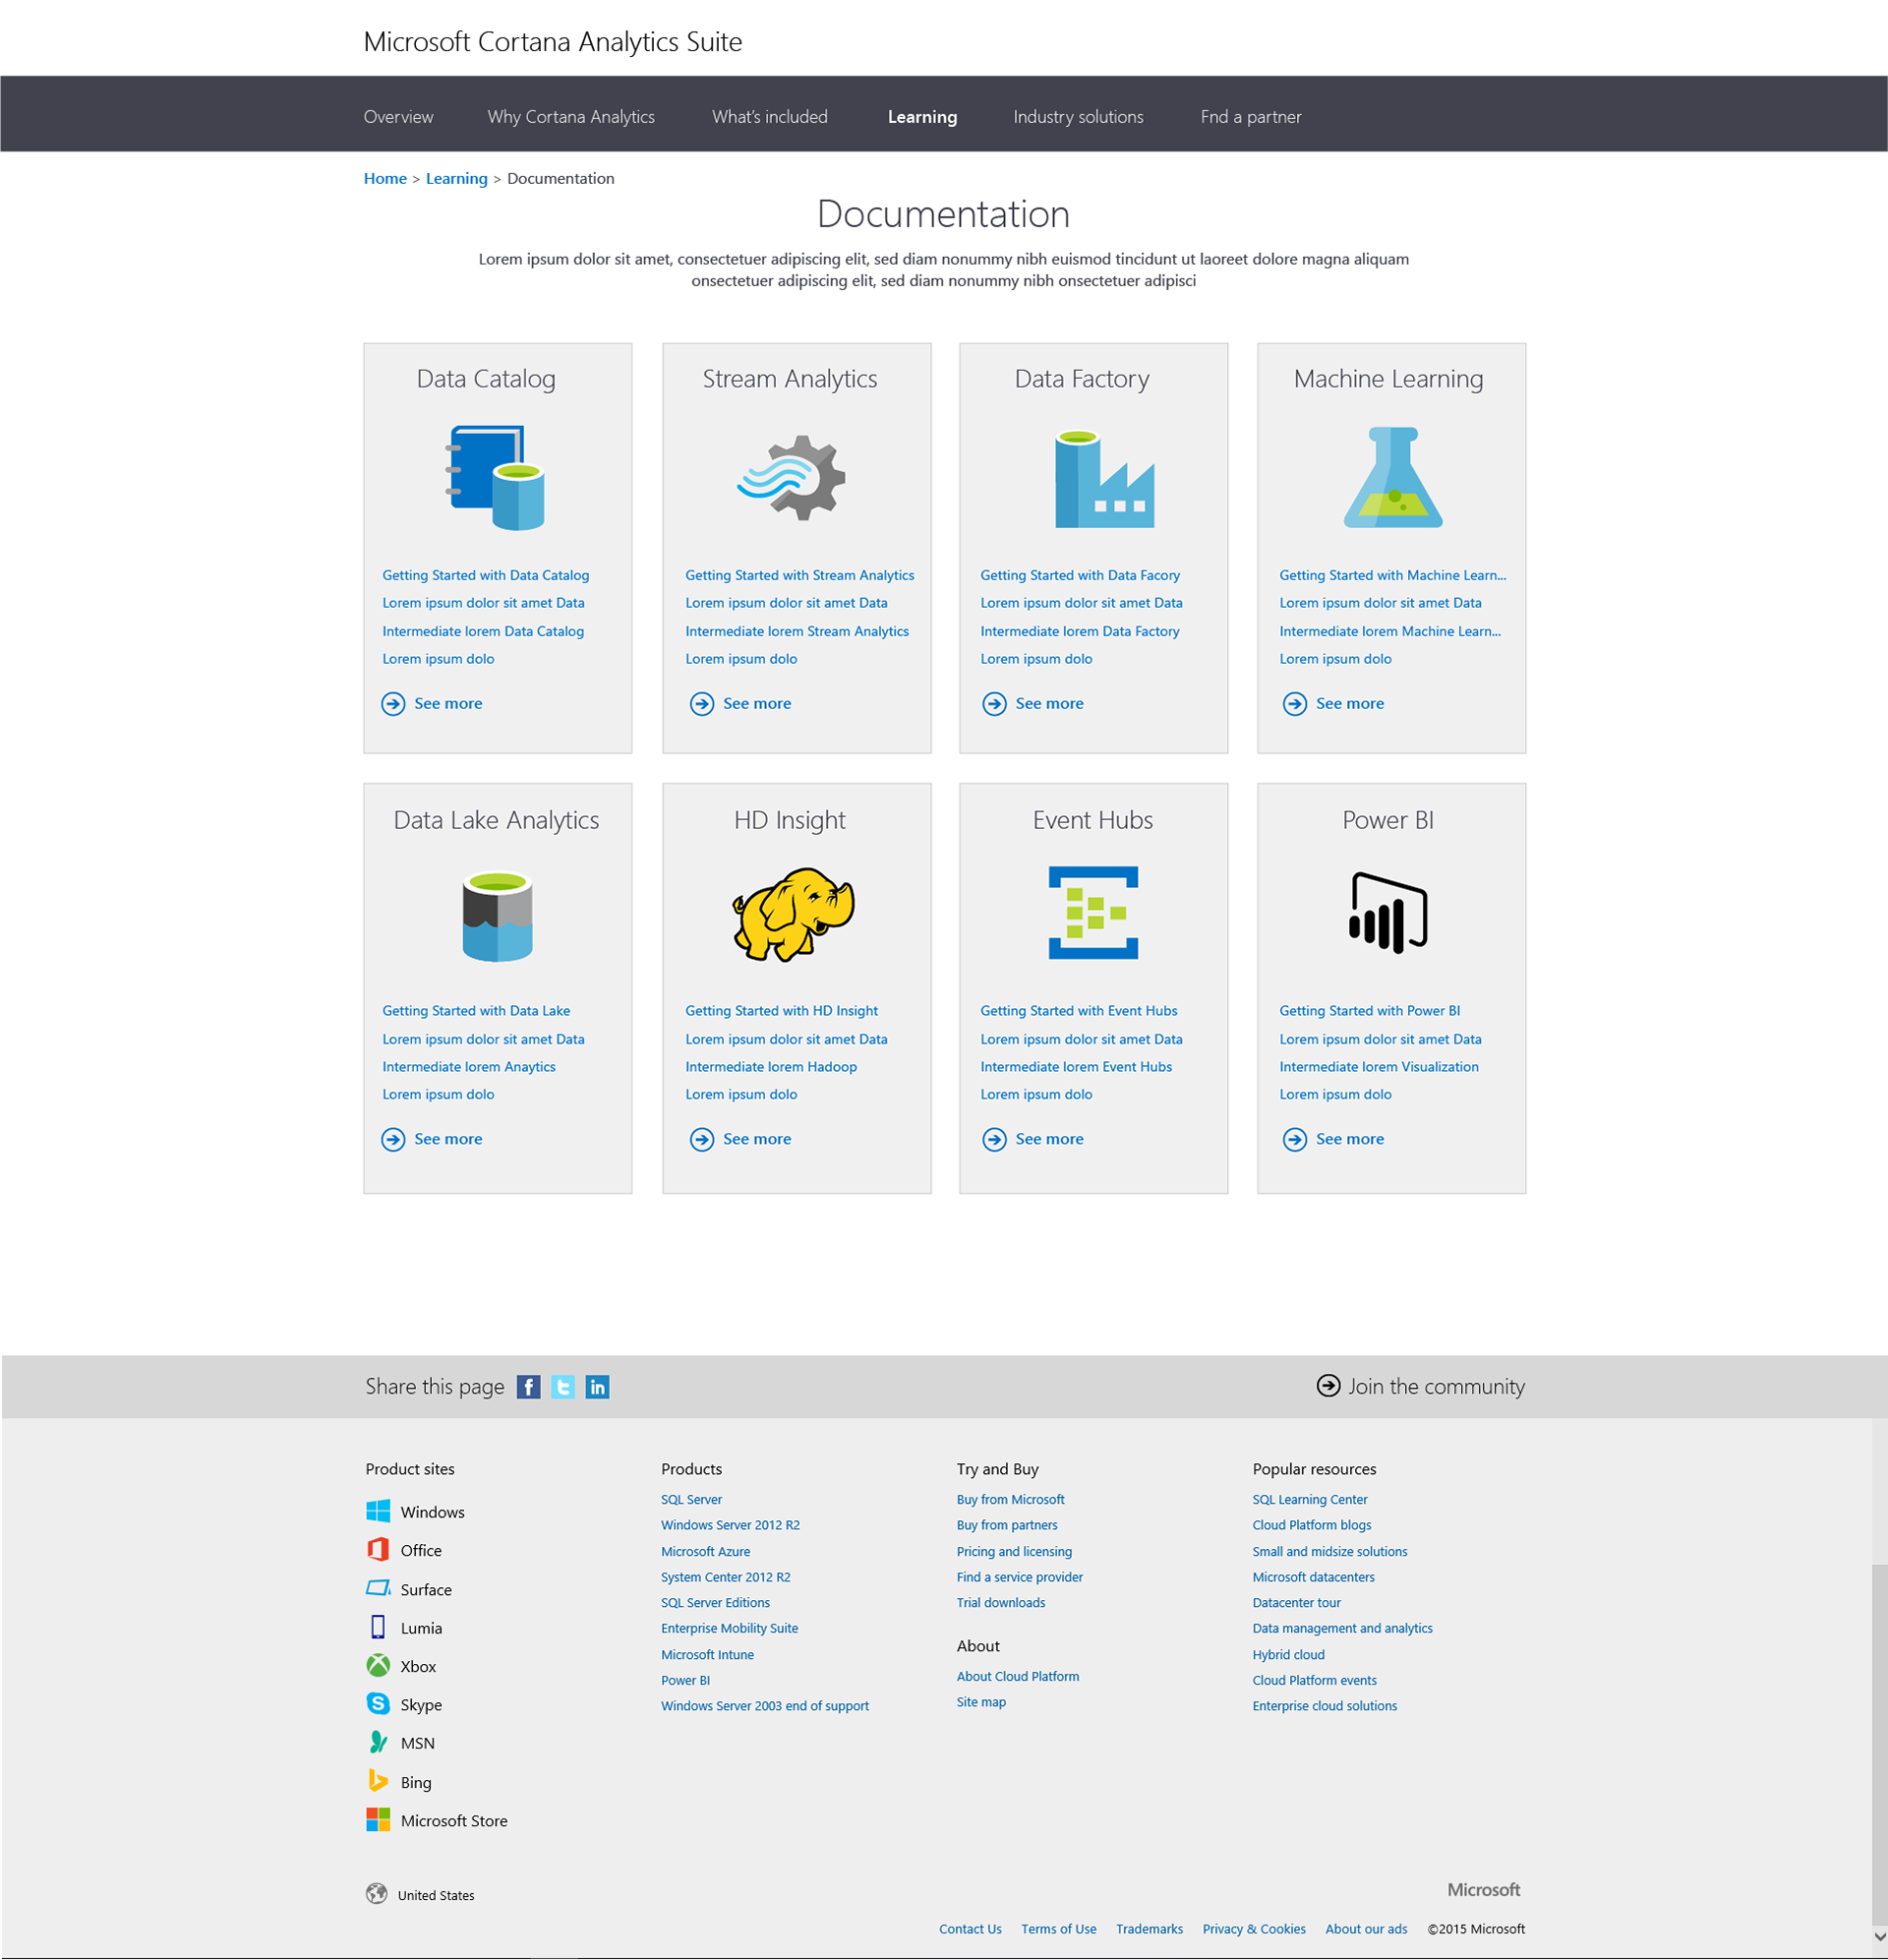Open About Cloud Platform footer link

tap(1017, 1677)
